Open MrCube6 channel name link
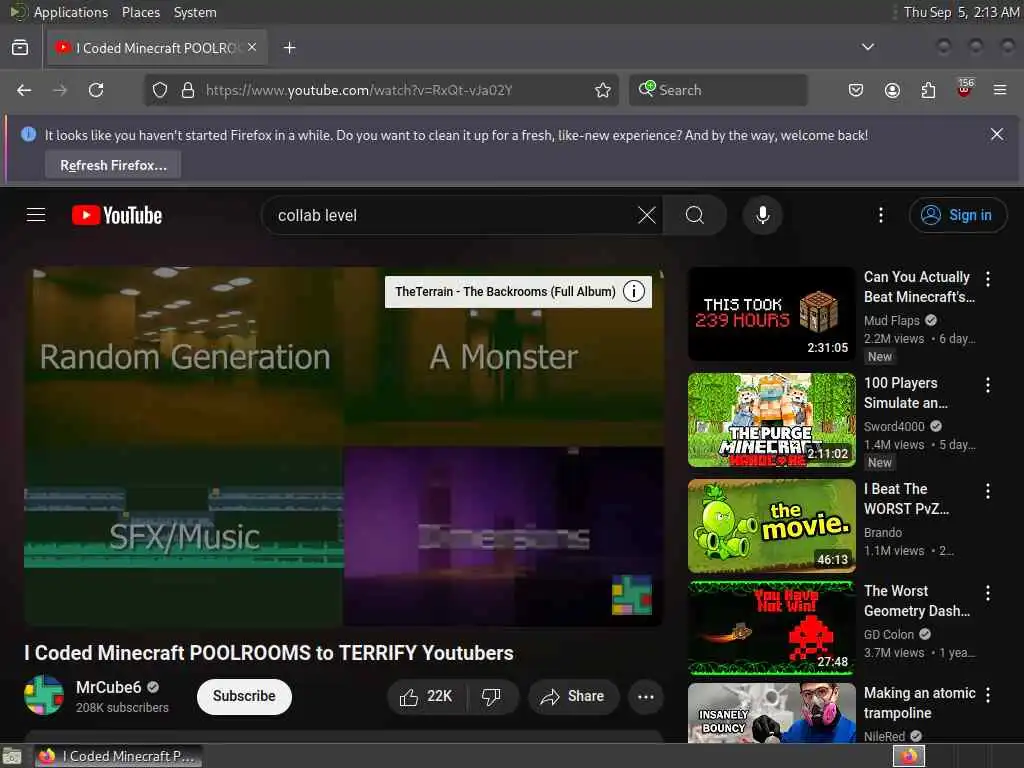Viewport: 1024px width, 768px height. click(x=108, y=687)
